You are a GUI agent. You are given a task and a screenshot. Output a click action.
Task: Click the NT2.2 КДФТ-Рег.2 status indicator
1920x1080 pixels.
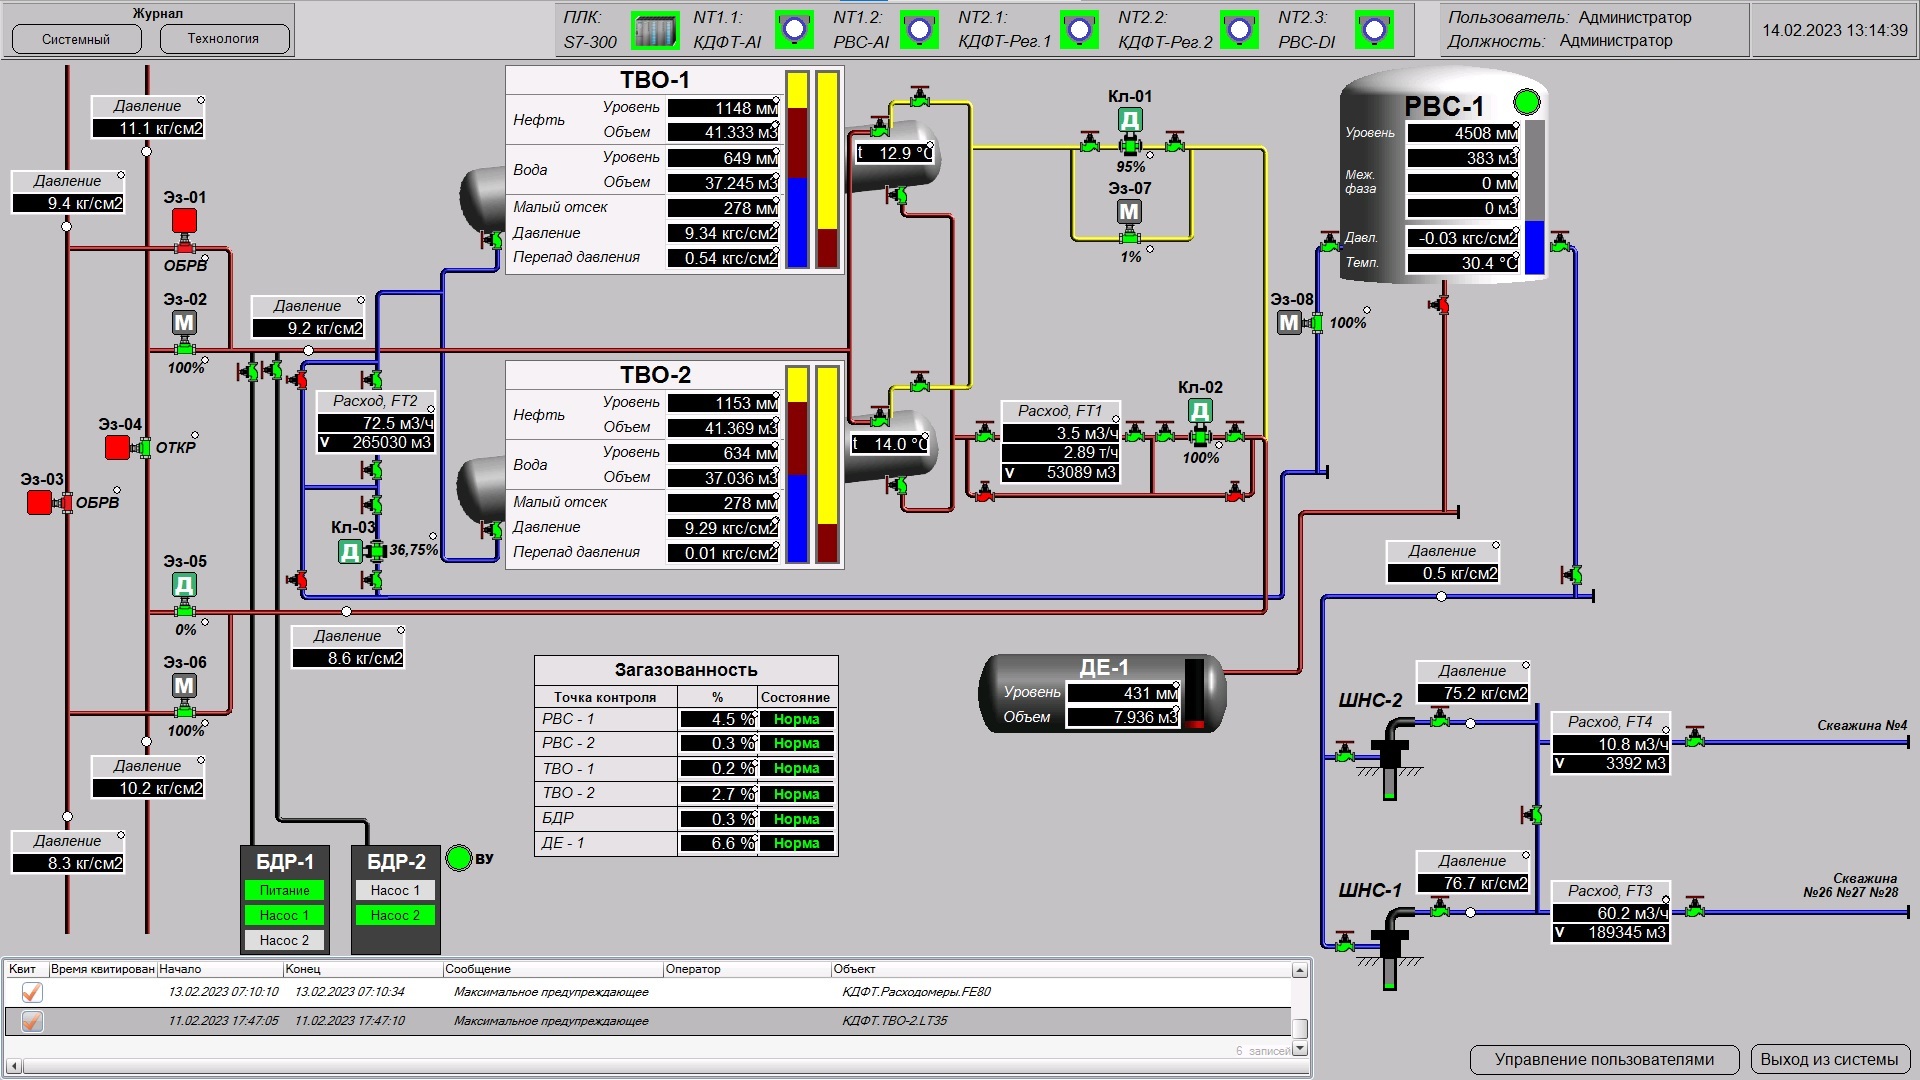1239,29
